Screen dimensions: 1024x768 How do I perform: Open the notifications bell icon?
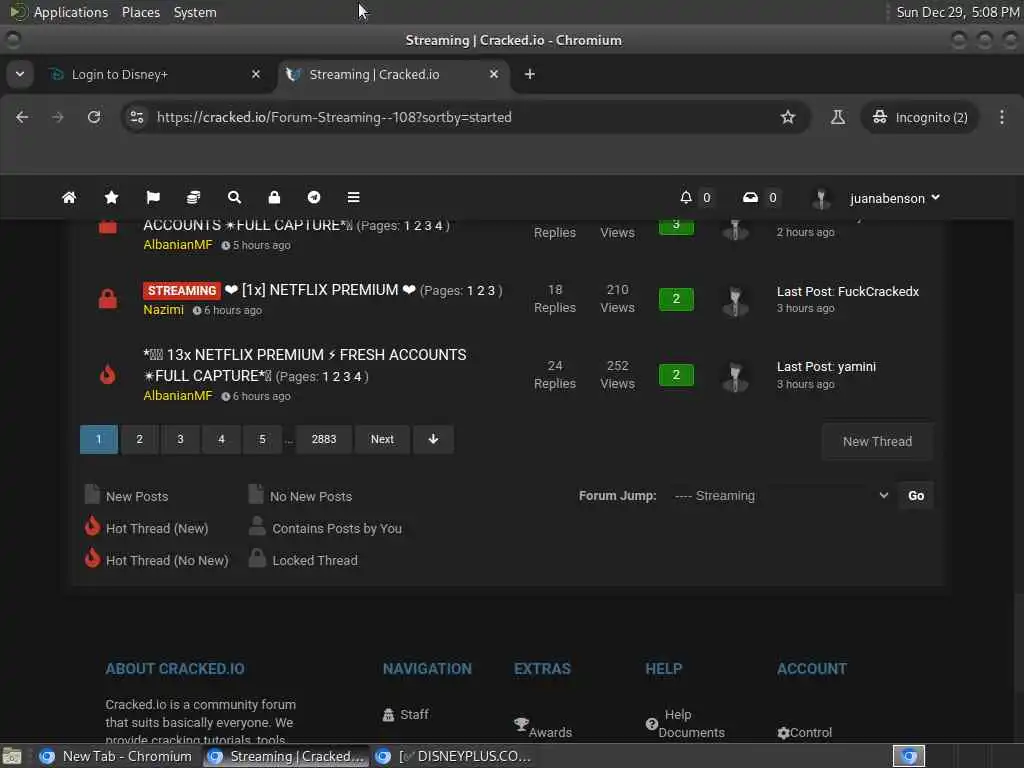point(686,197)
